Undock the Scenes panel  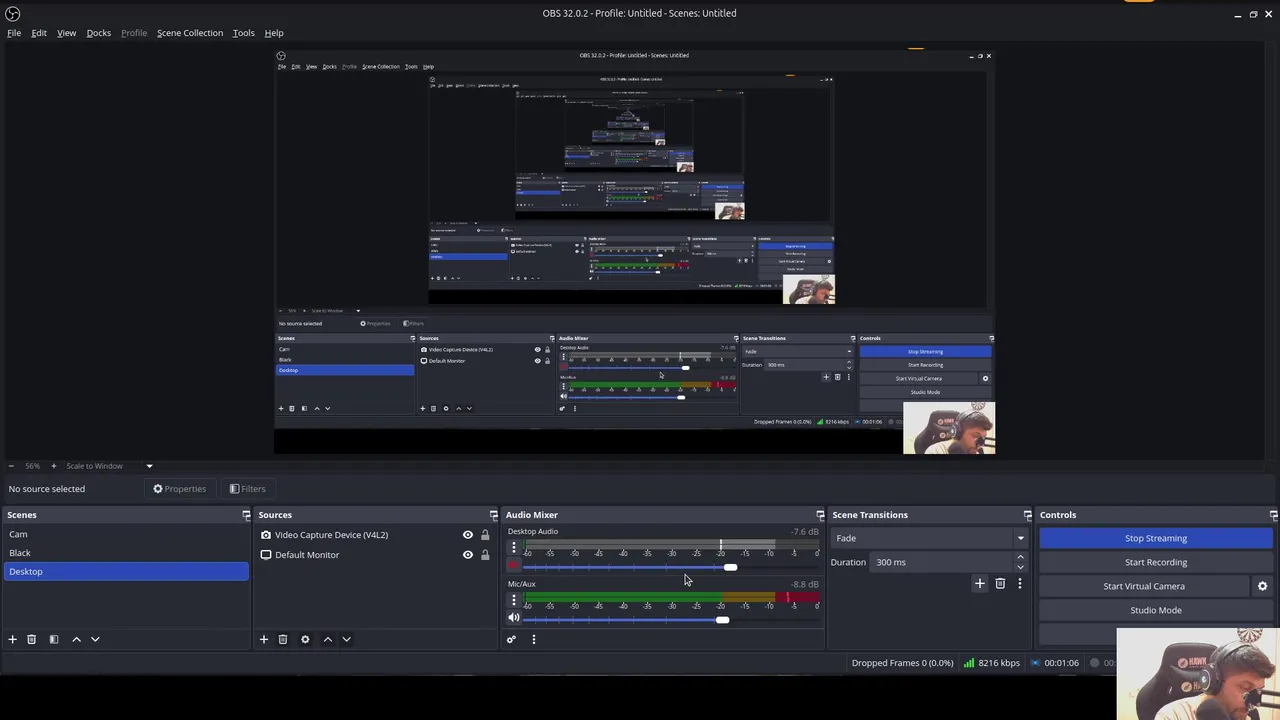[x=246, y=515]
